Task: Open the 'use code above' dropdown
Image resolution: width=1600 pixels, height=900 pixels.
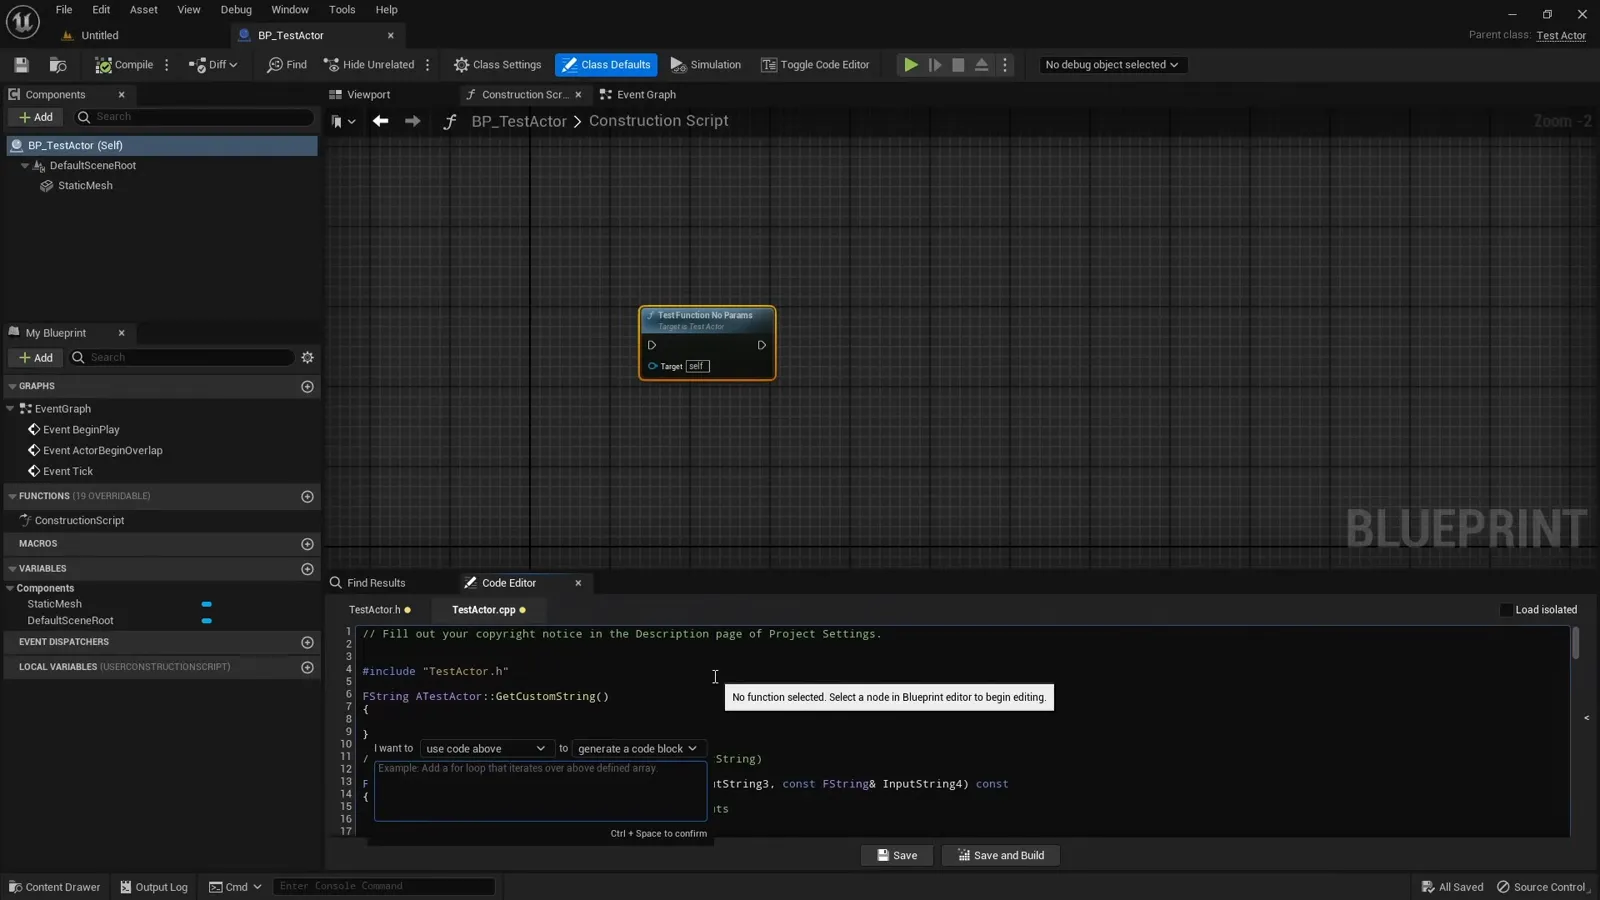Action: click(x=485, y=749)
